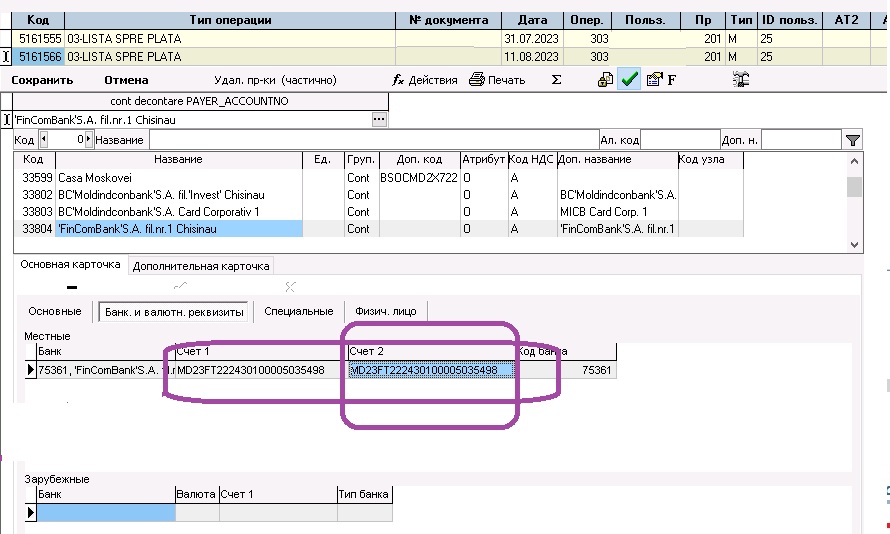890x534 pixels.
Task: Click the minus delete record icon
Action: click(x=72, y=287)
